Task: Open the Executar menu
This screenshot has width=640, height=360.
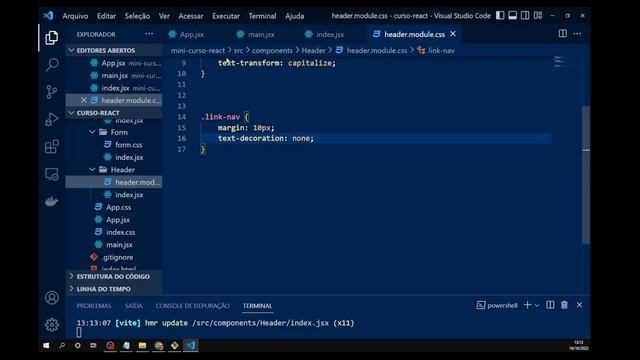Action: pos(226,16)
